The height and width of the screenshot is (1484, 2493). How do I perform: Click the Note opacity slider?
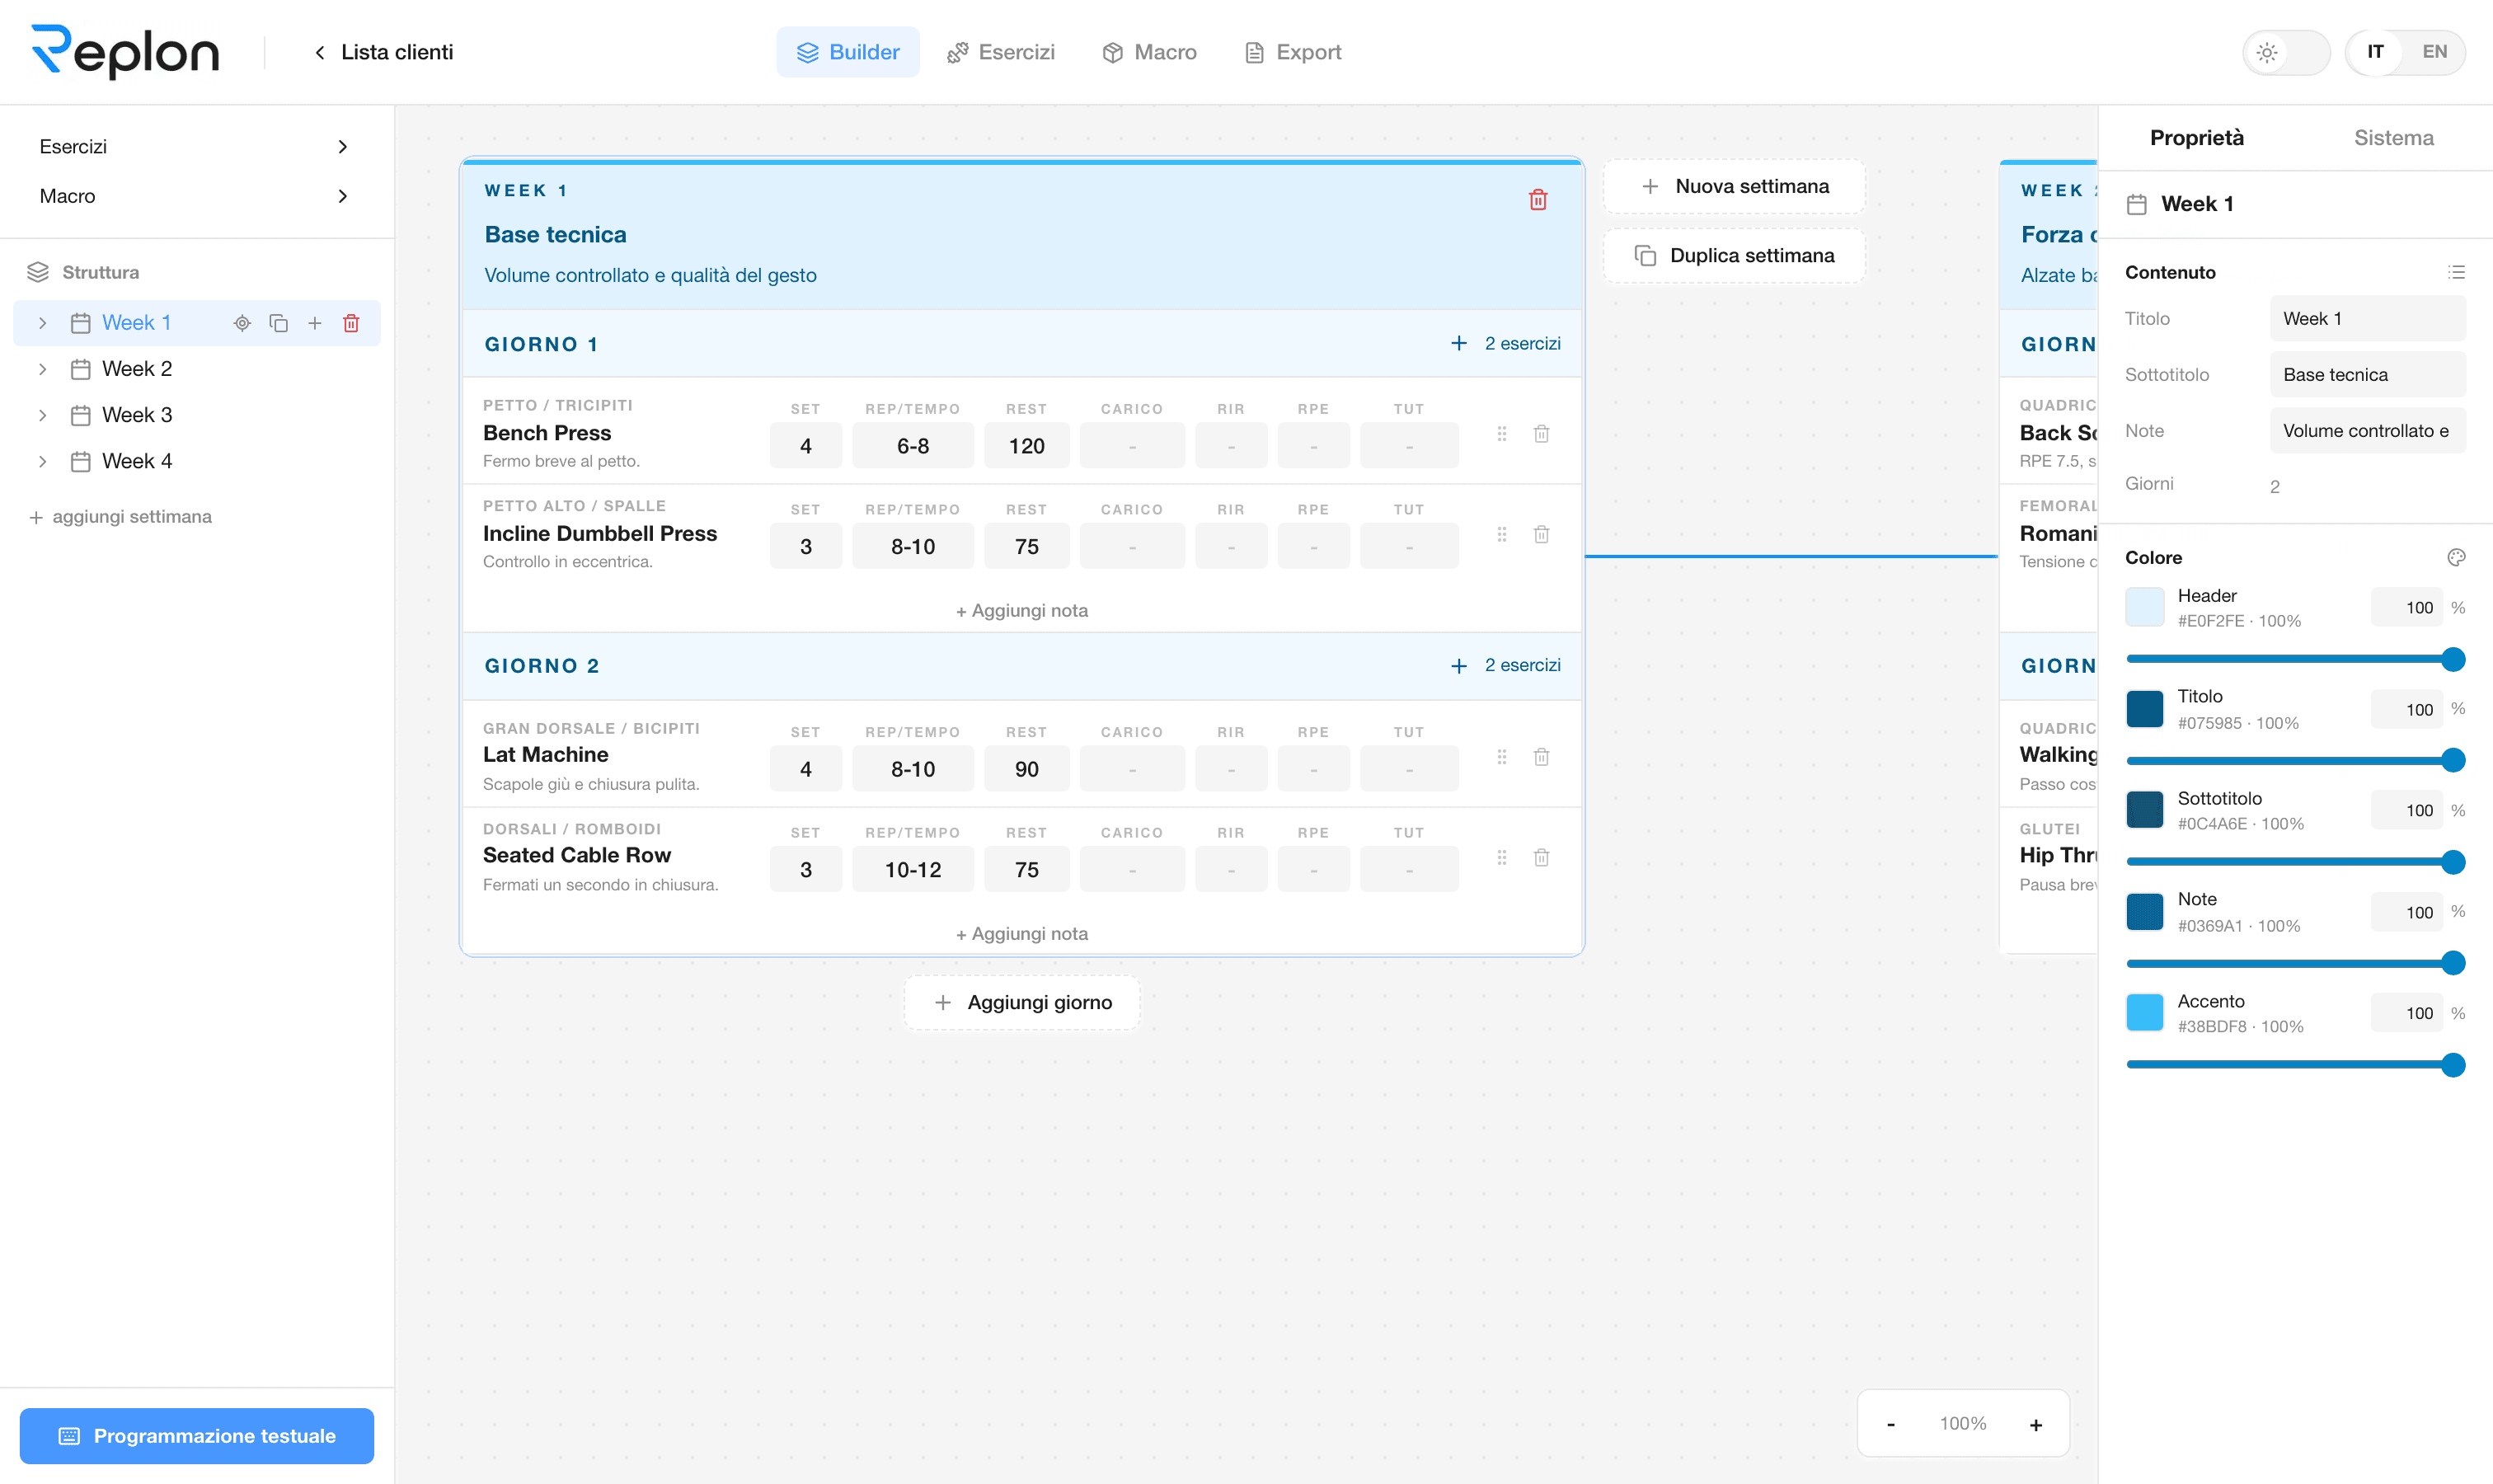pos(2295,963)
